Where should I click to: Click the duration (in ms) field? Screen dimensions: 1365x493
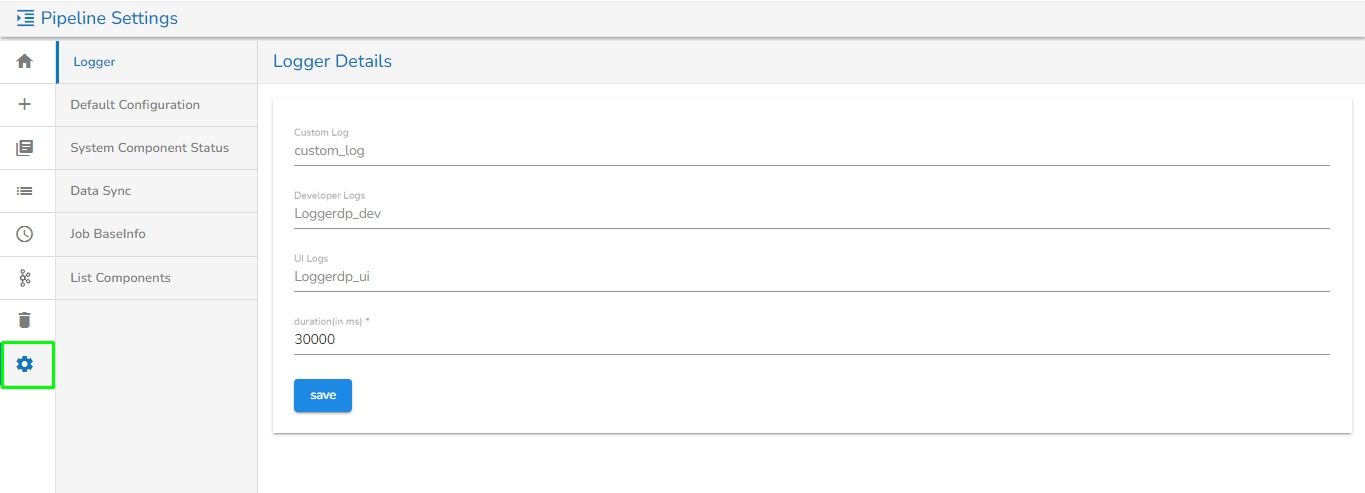810,340
